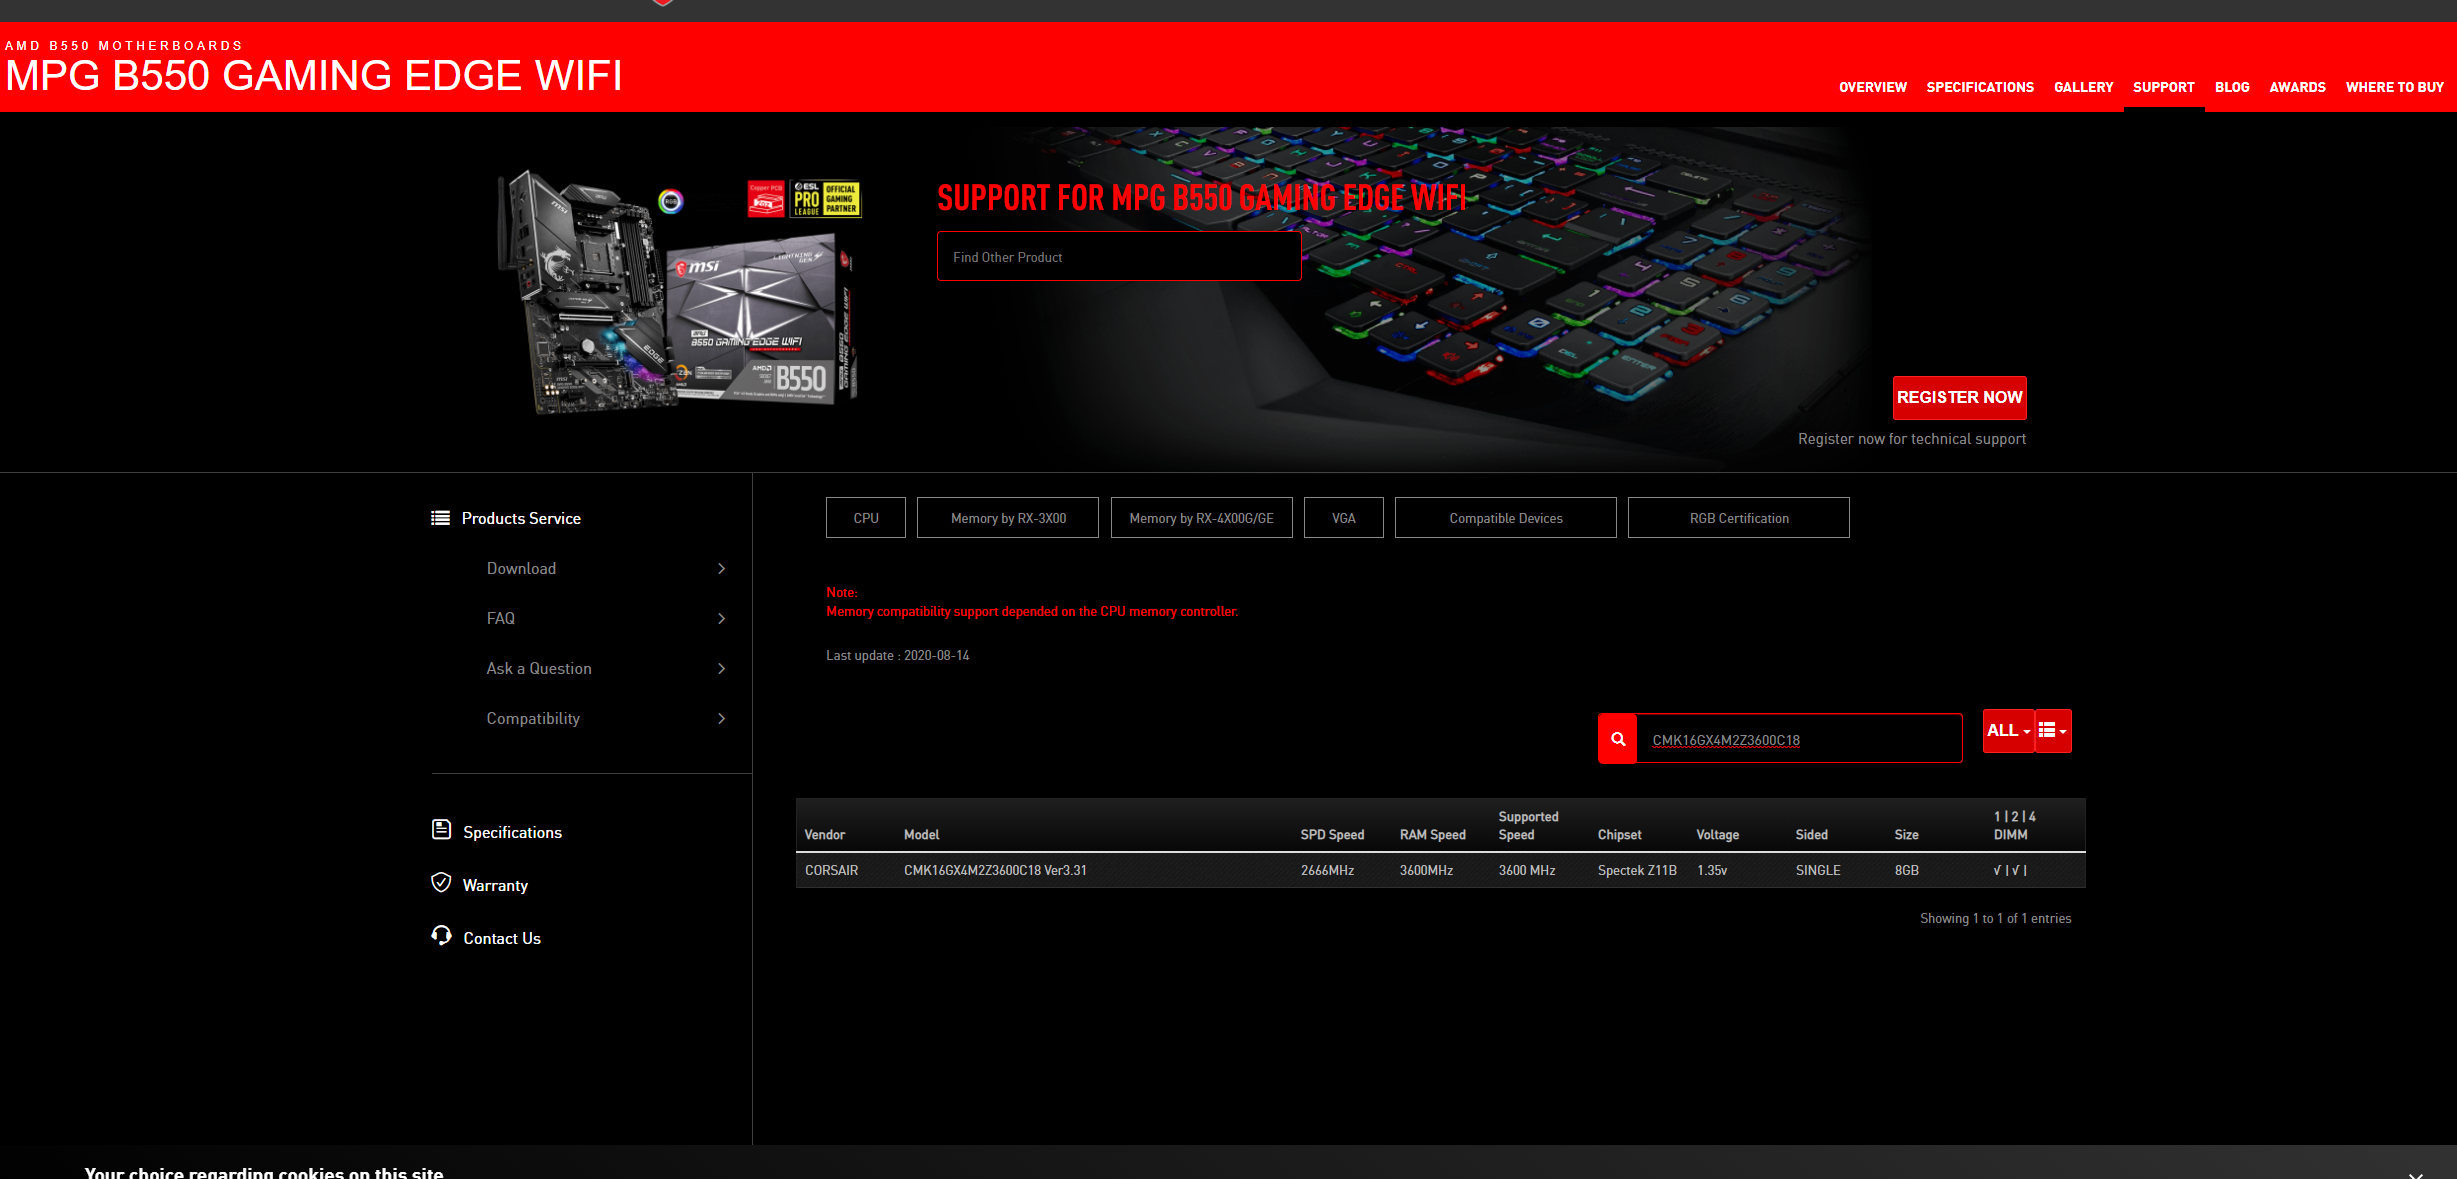Click the Find Other Product field

pyautogui.click(x=1118, y=257)
